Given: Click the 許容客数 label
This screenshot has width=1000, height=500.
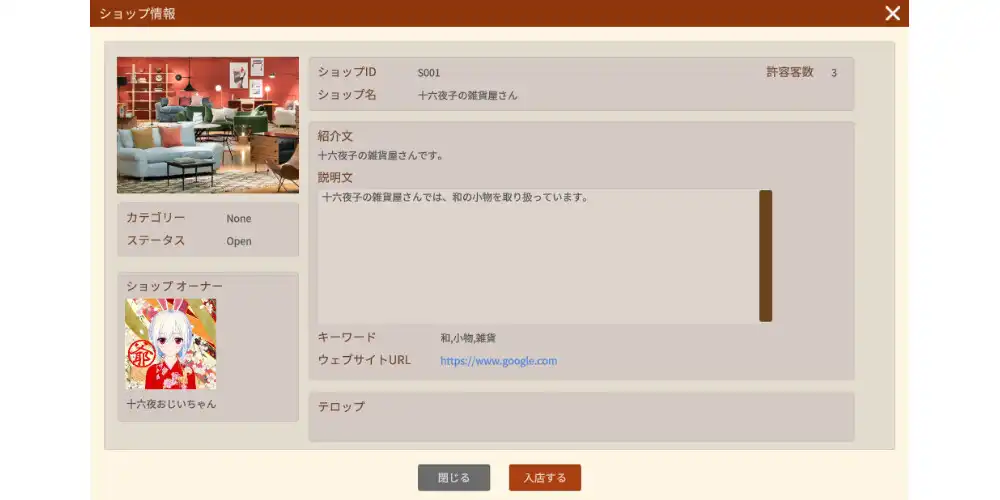Looking at the screenshot, I should [x=790, y=72].
